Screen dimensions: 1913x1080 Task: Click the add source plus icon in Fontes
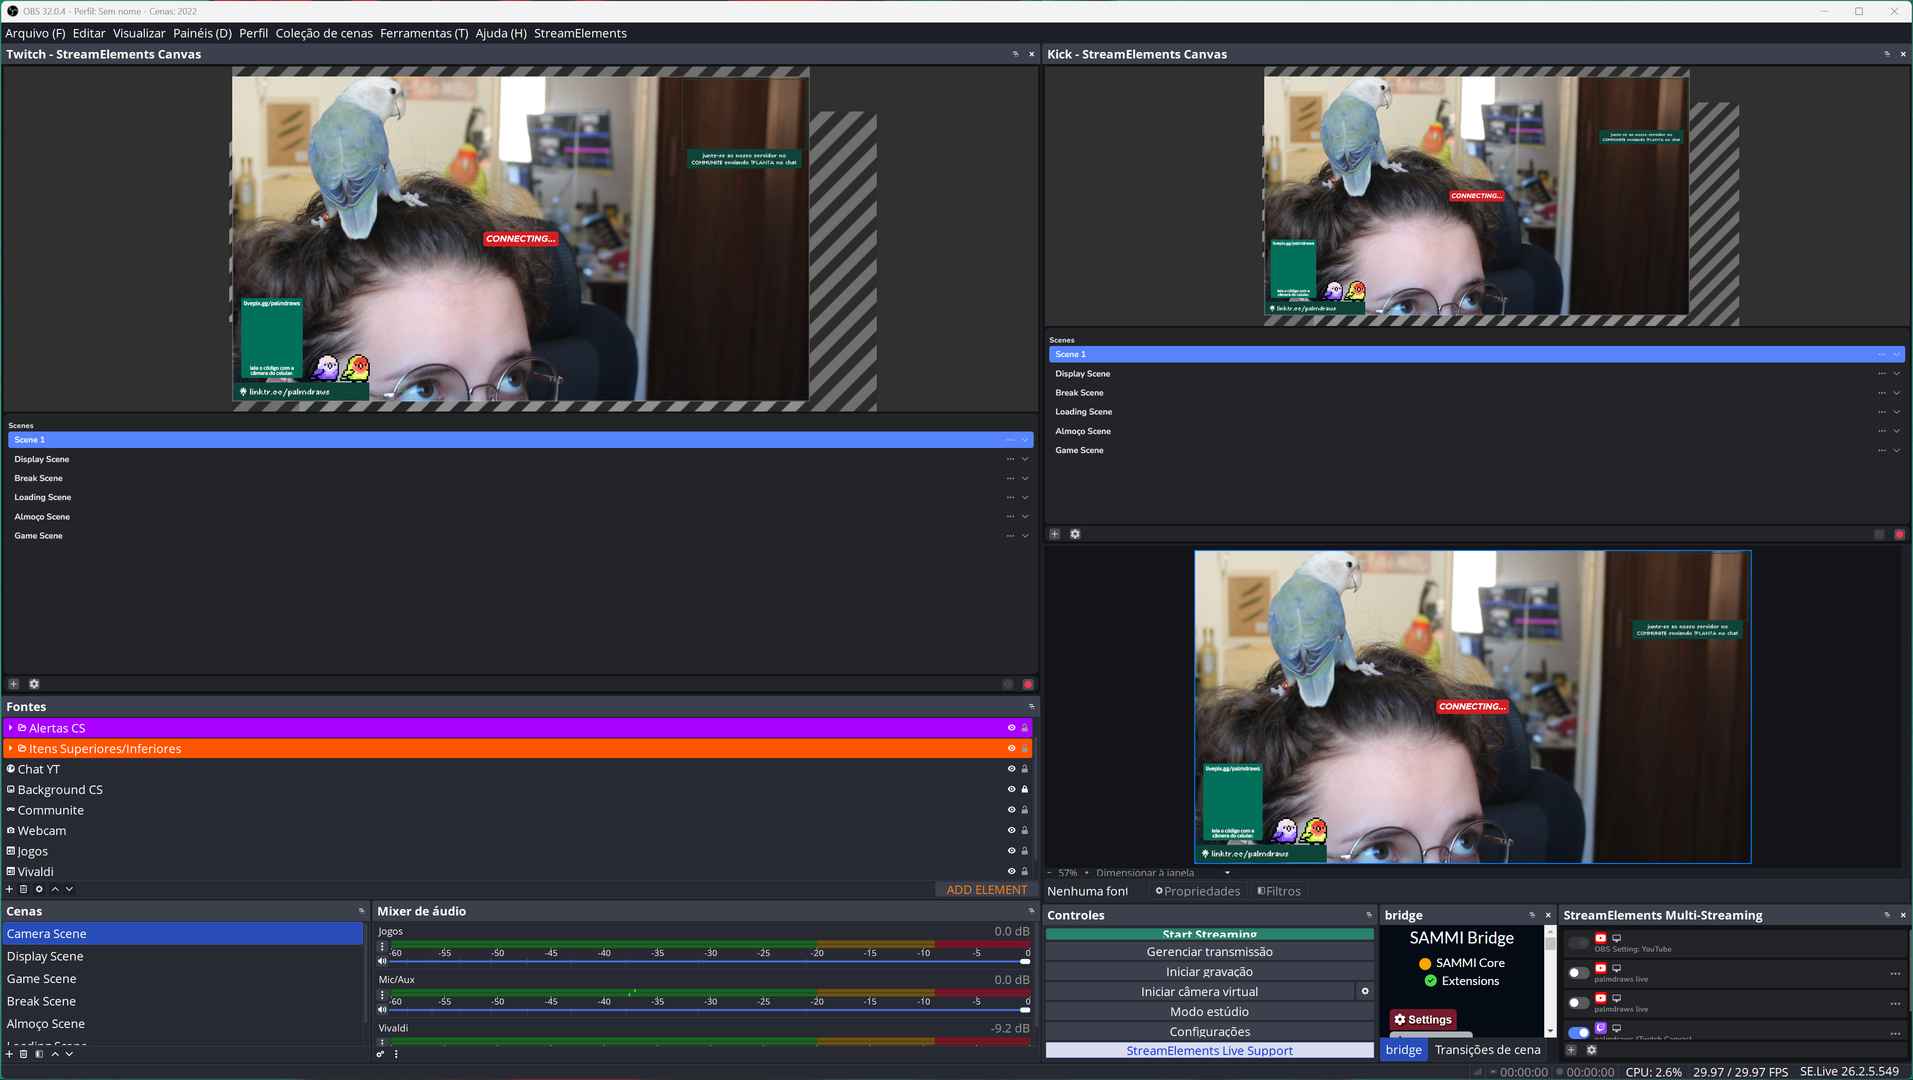(10, 889)
